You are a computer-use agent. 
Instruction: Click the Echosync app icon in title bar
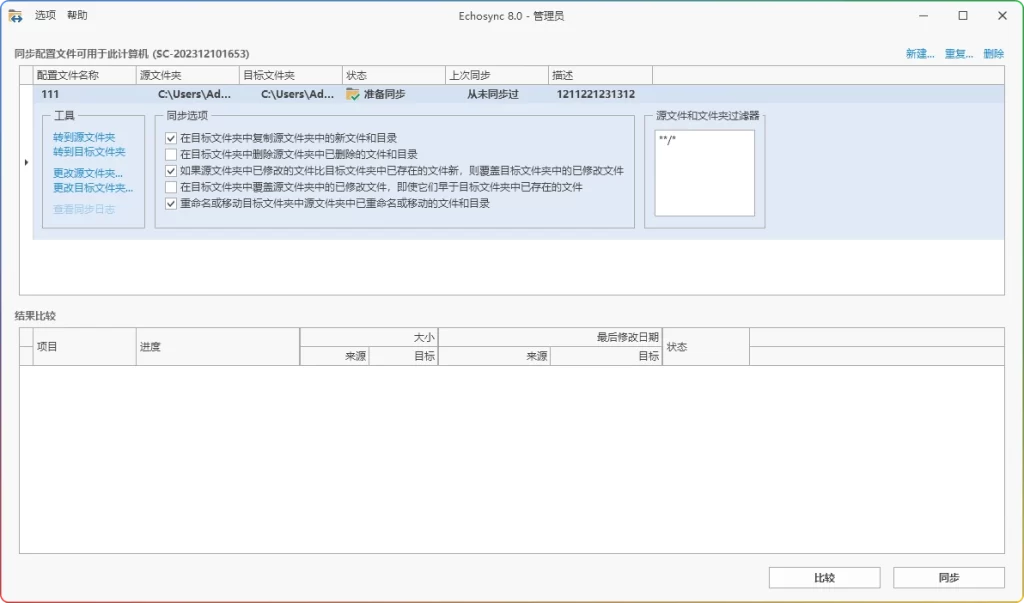[14, 15]
